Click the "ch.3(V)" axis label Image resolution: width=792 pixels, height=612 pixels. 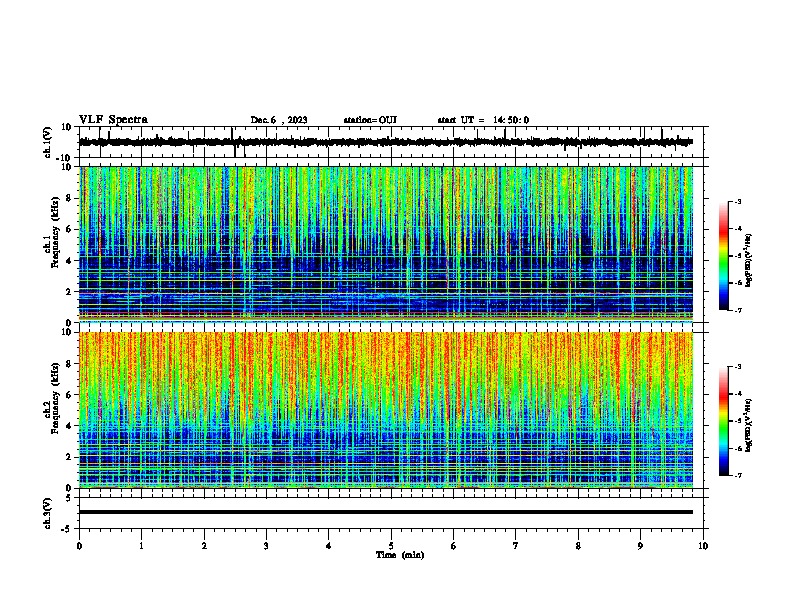coord(48,513)
